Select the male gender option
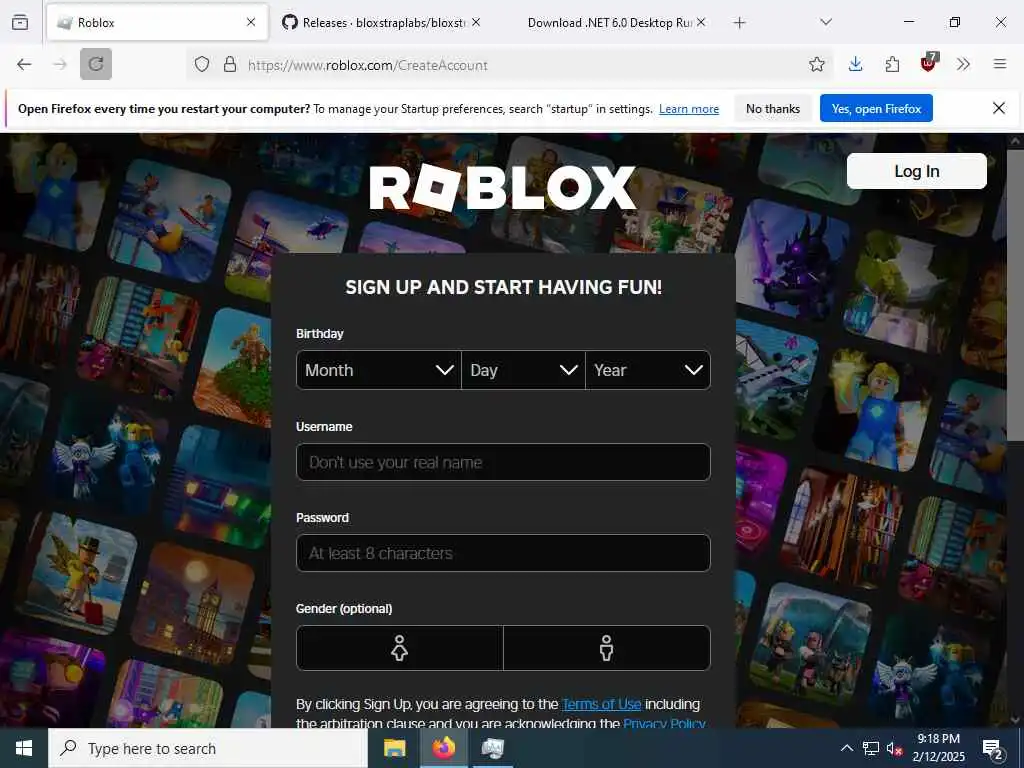This screenshot has width=1024, height=768. 607,648
